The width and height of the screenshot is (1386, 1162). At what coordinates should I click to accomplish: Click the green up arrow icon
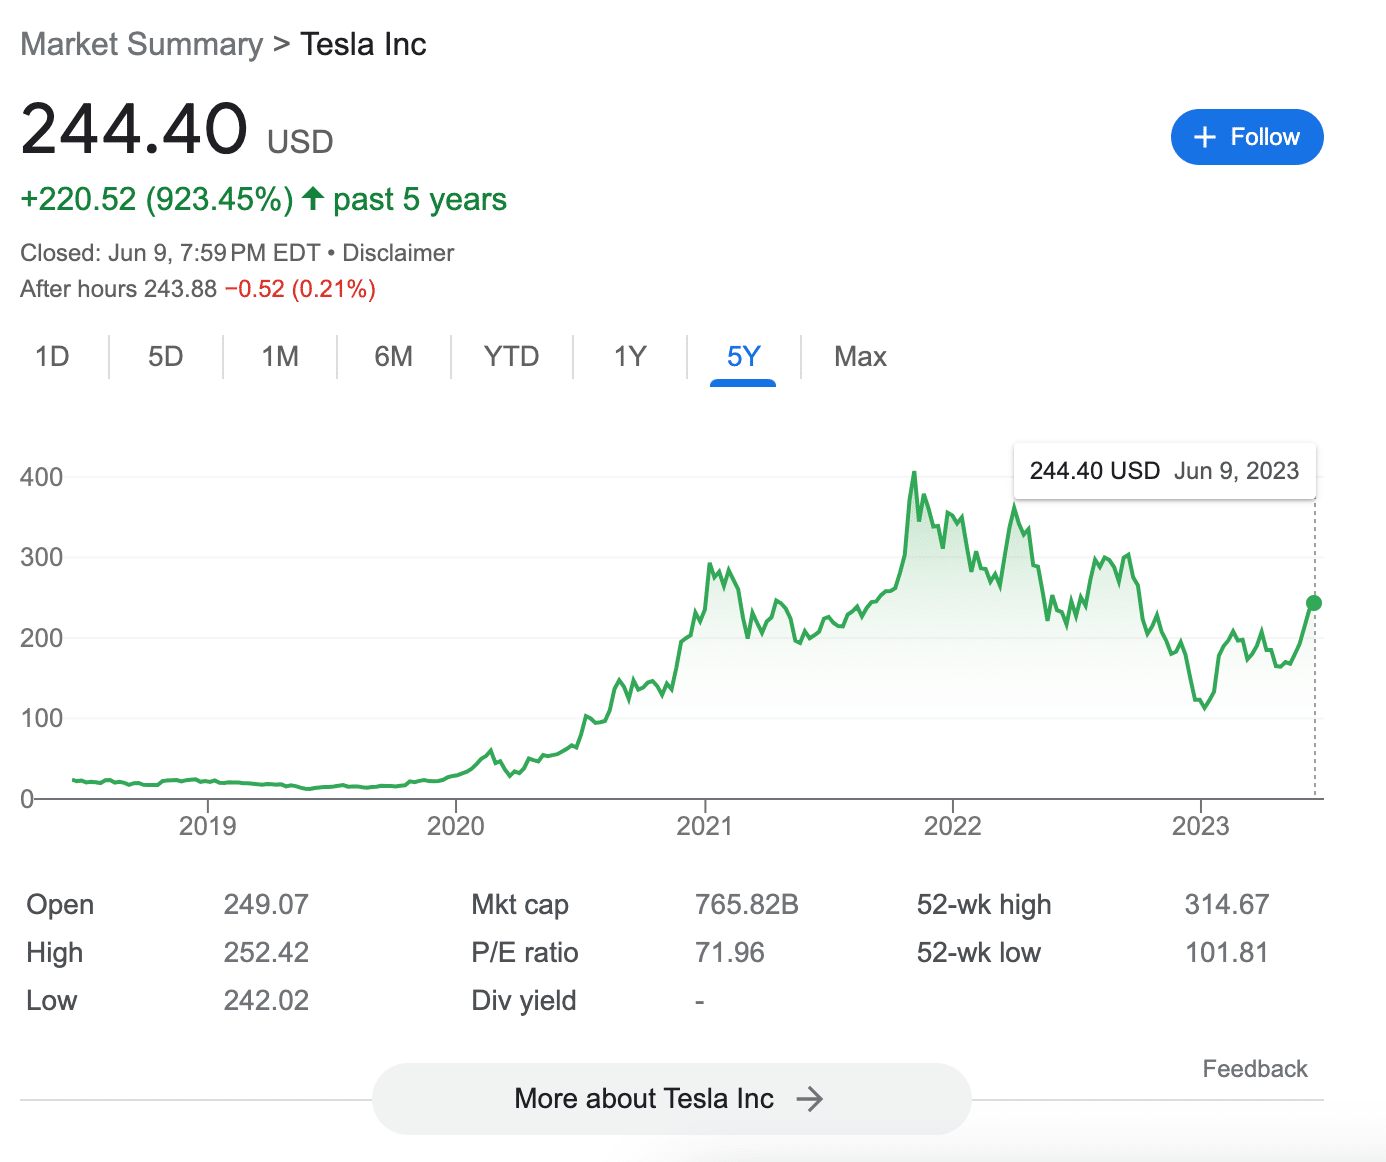click(313, 198)
